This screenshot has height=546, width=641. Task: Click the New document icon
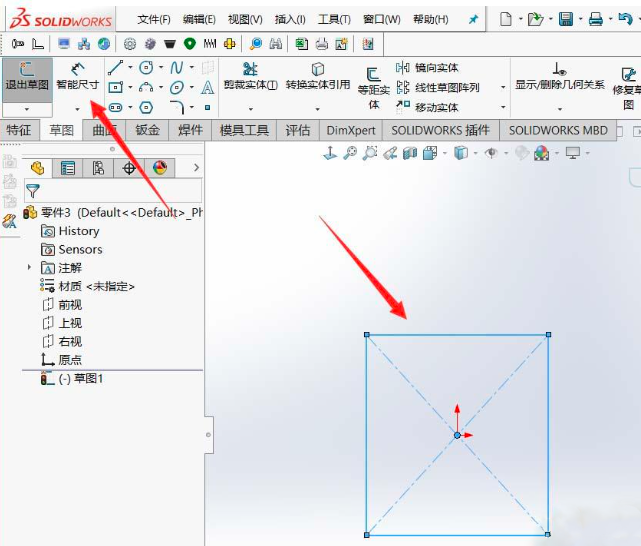point(506,19)
